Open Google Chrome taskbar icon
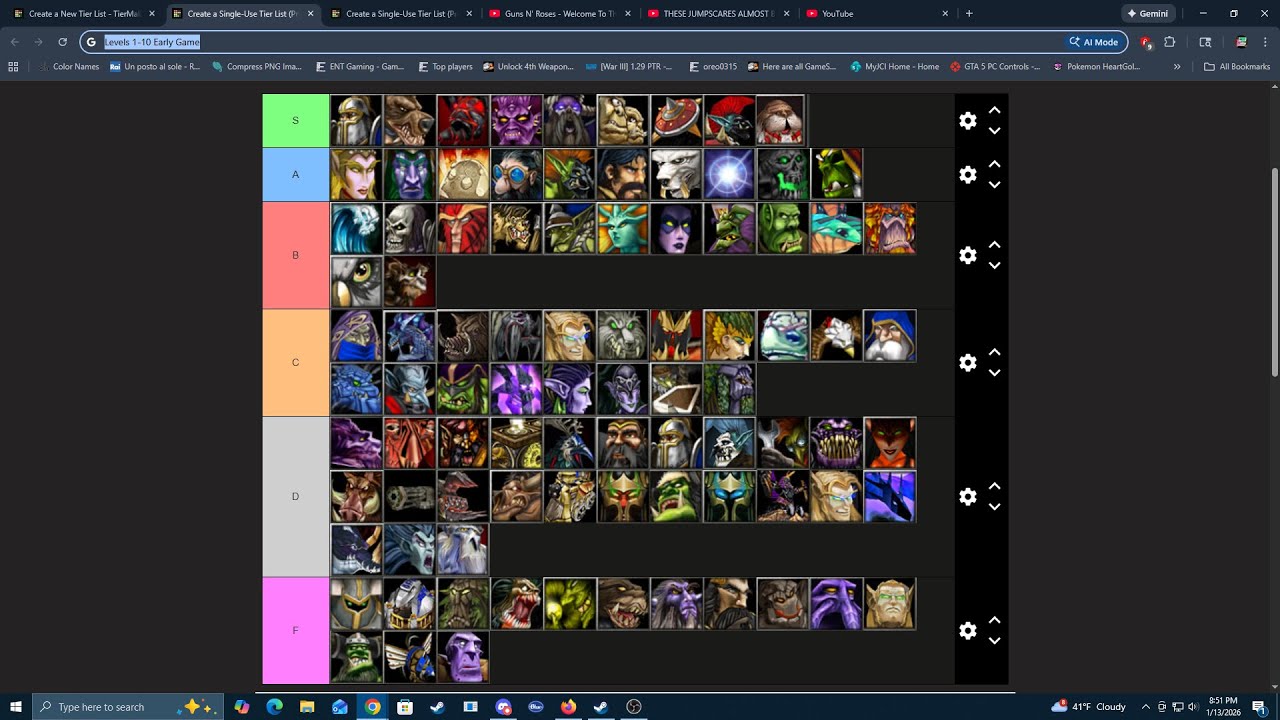Image resolution: width=1280 pixels, height=720 pixels. pos(372,707)
